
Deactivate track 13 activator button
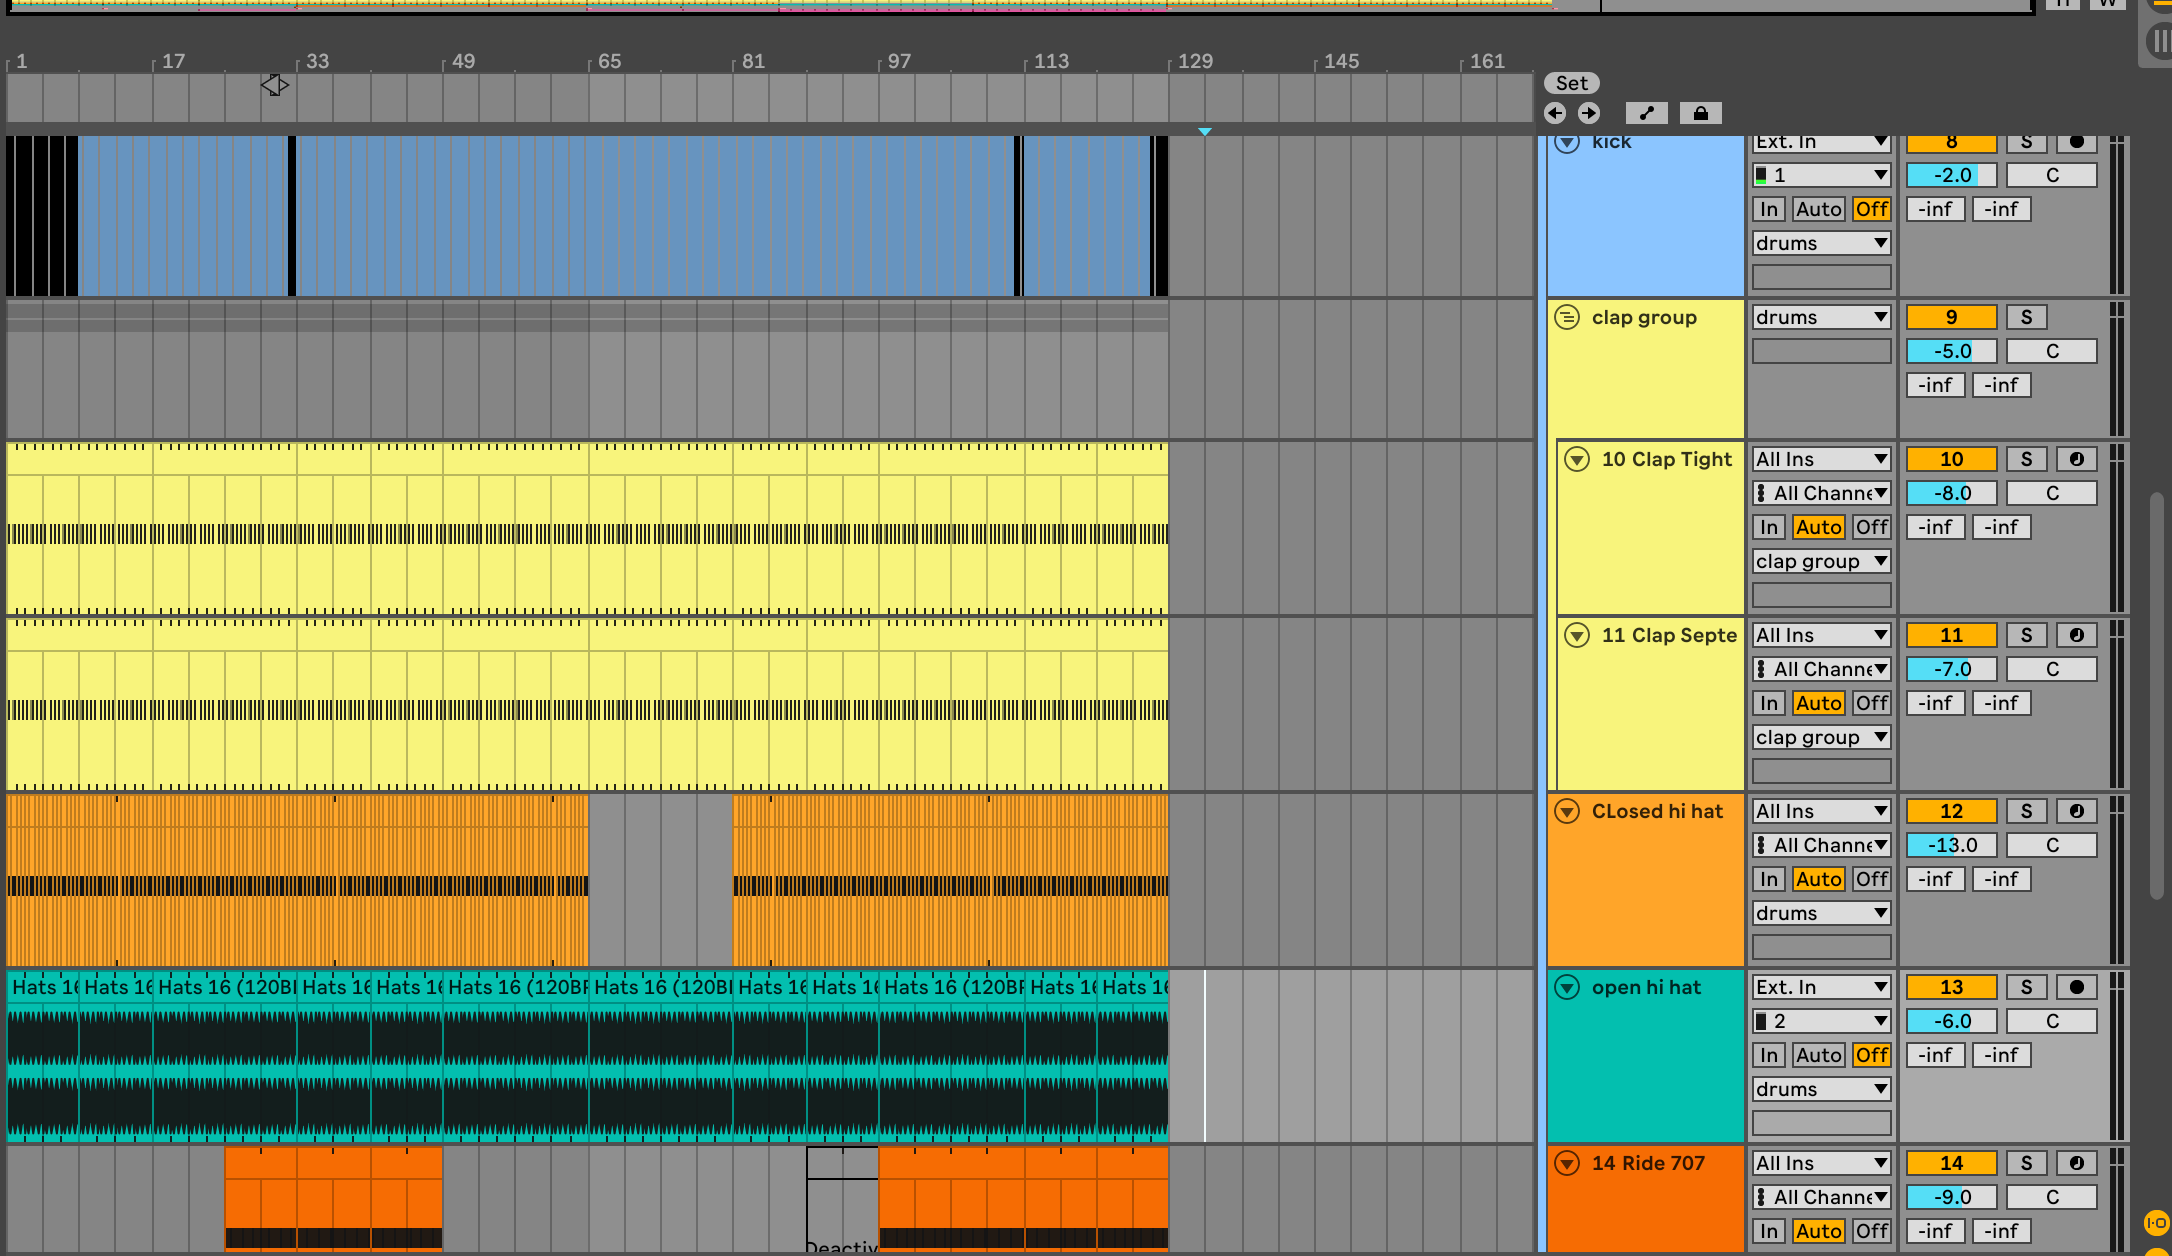tap(1951, 987)
